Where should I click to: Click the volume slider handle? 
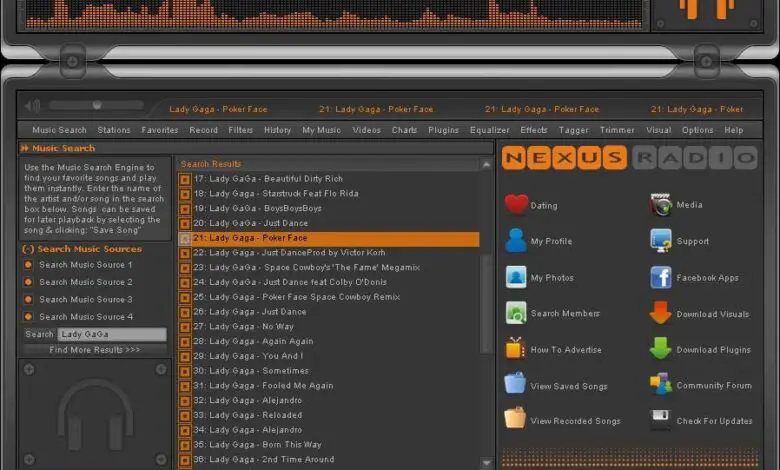(97, 105)
